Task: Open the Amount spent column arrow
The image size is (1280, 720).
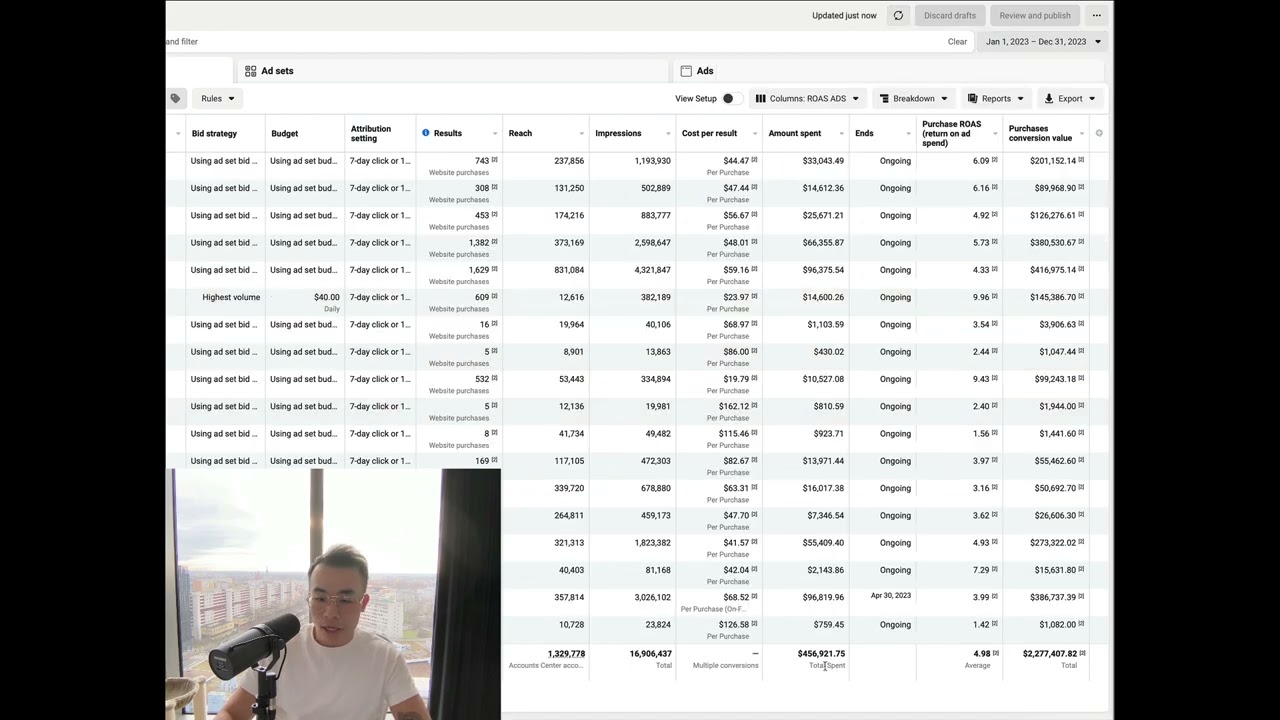Action: click(x=841, y=133)
